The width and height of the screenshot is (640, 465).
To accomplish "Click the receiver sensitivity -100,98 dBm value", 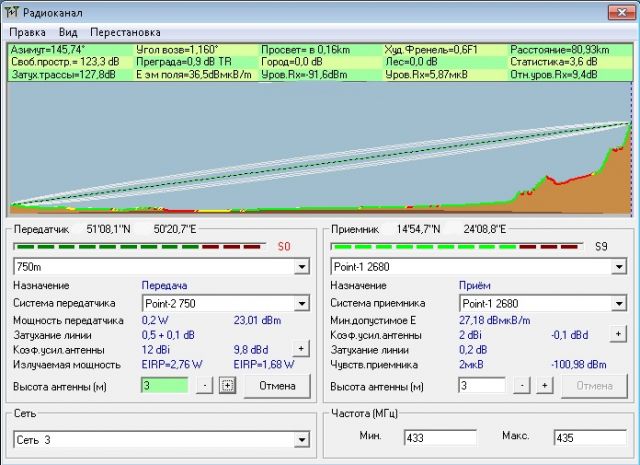I will (x=579, y=365).
